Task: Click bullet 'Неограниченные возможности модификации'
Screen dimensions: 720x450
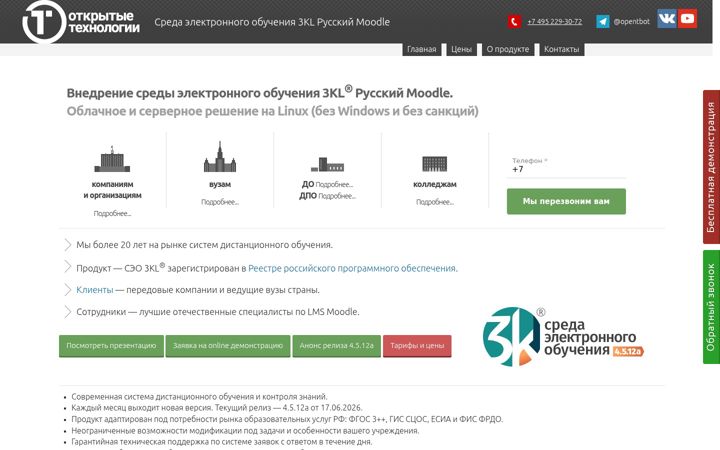Action: click(x=245, y=431)
